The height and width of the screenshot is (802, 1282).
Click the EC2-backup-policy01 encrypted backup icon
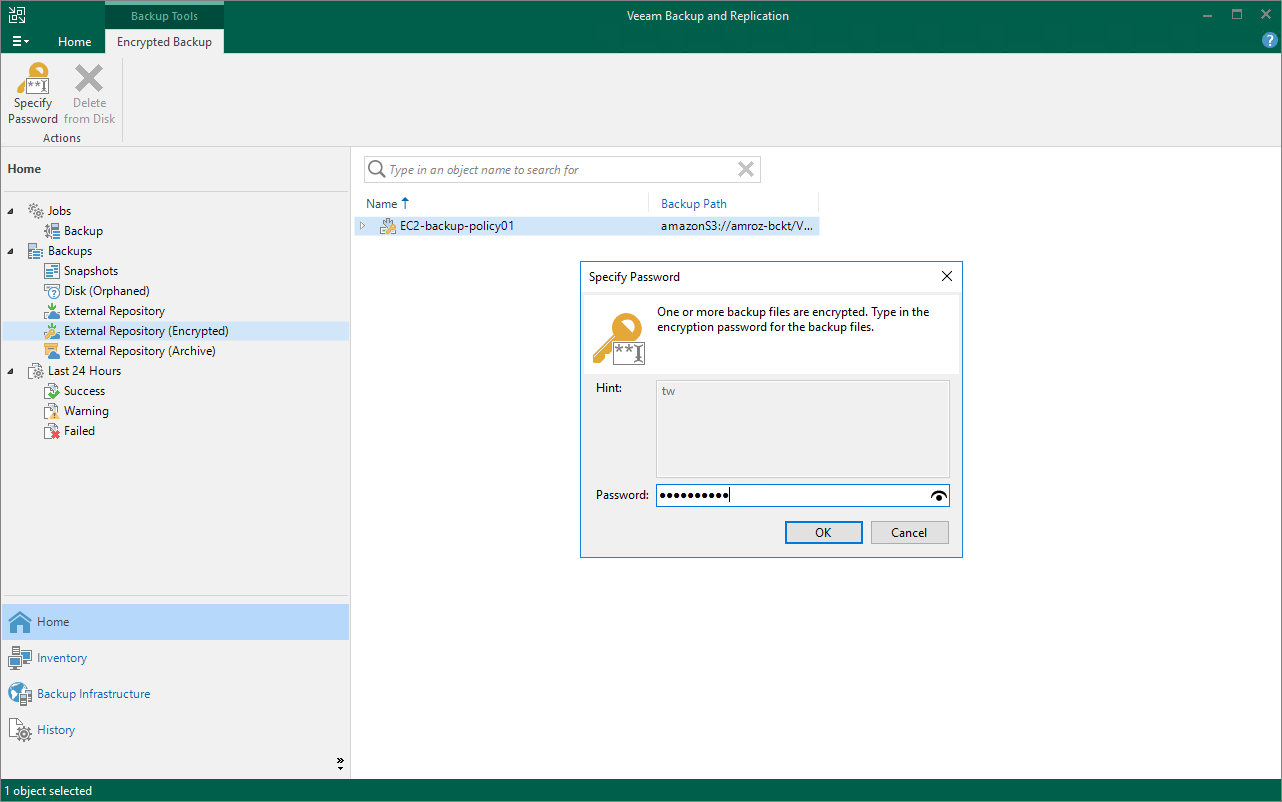click(388, 226)
